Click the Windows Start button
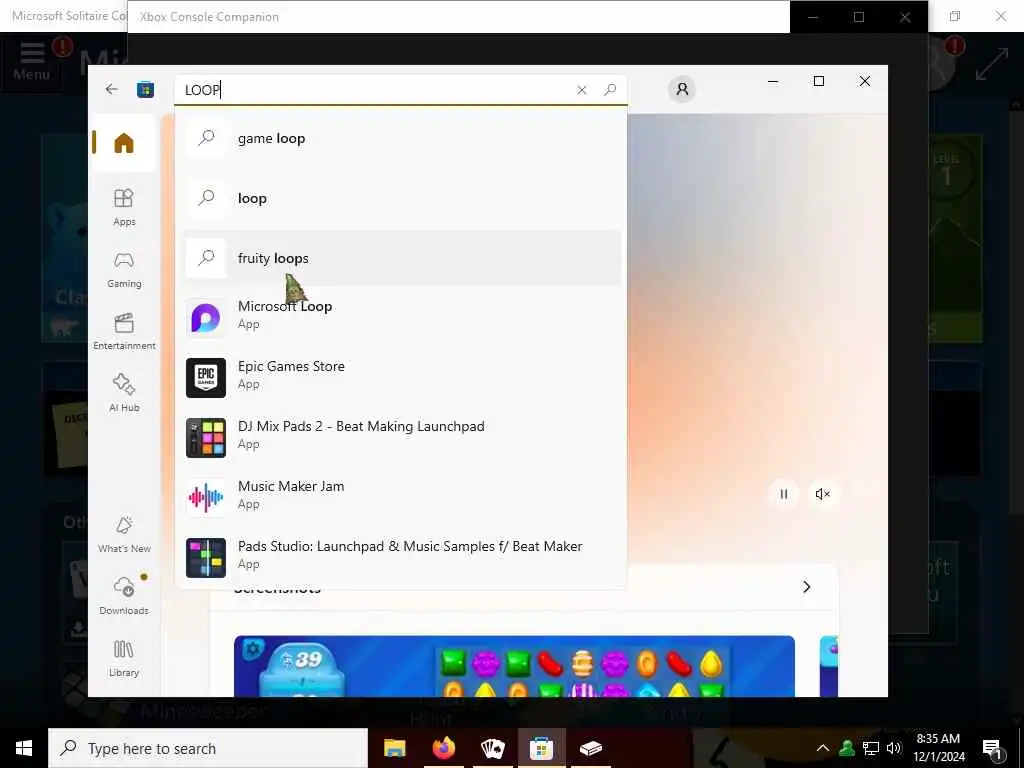Screen dimensions: 1024x768 click(x=24, y=748)
